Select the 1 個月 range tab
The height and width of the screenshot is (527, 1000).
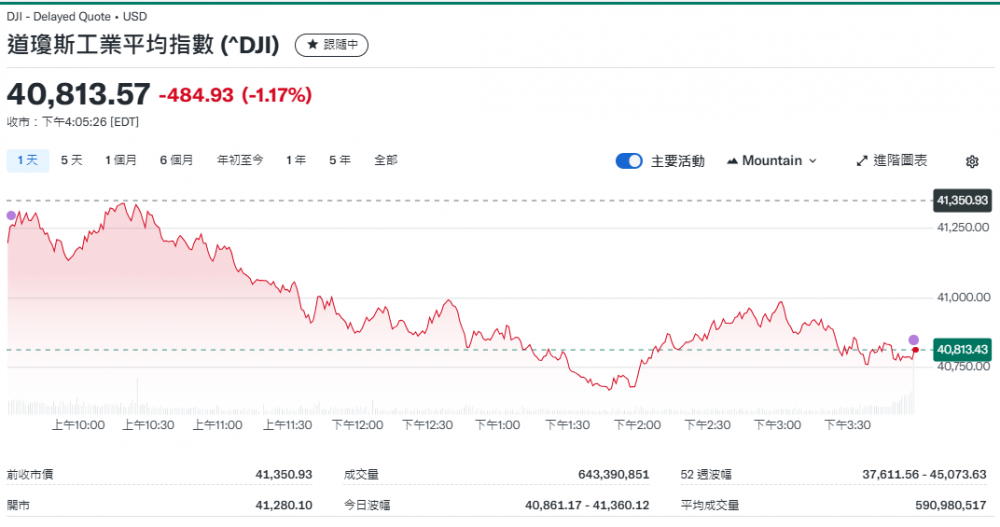pyautogui.click(x=121, y=160)
